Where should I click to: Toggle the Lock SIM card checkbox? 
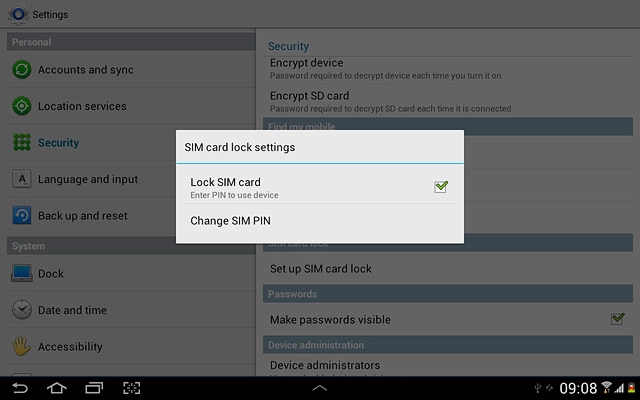click(x=441, y=187)
